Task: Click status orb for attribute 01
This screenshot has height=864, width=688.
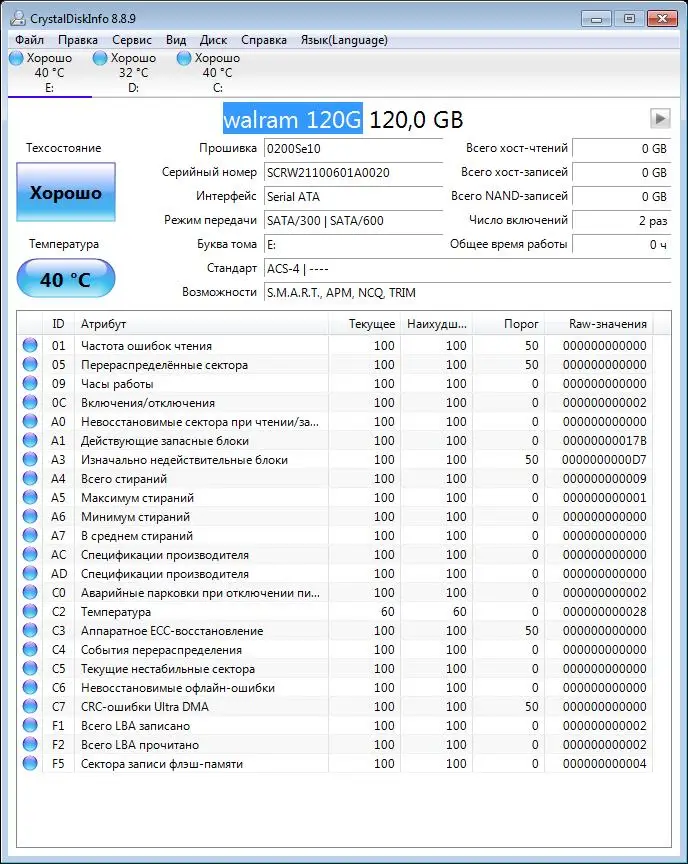Action: [x=30, y=345]
